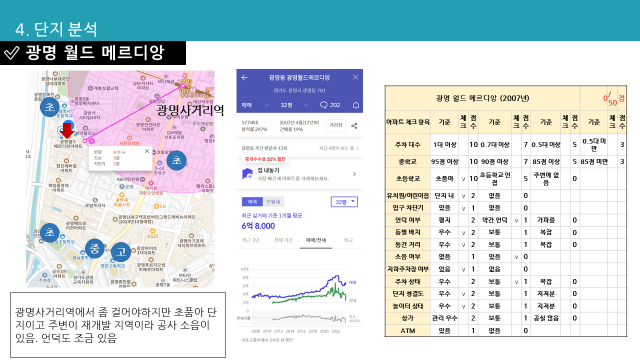Switch to 전월세 rent toggle
Image resolution: width=640 pixels, height=360 pixels.
click(273, 202)
